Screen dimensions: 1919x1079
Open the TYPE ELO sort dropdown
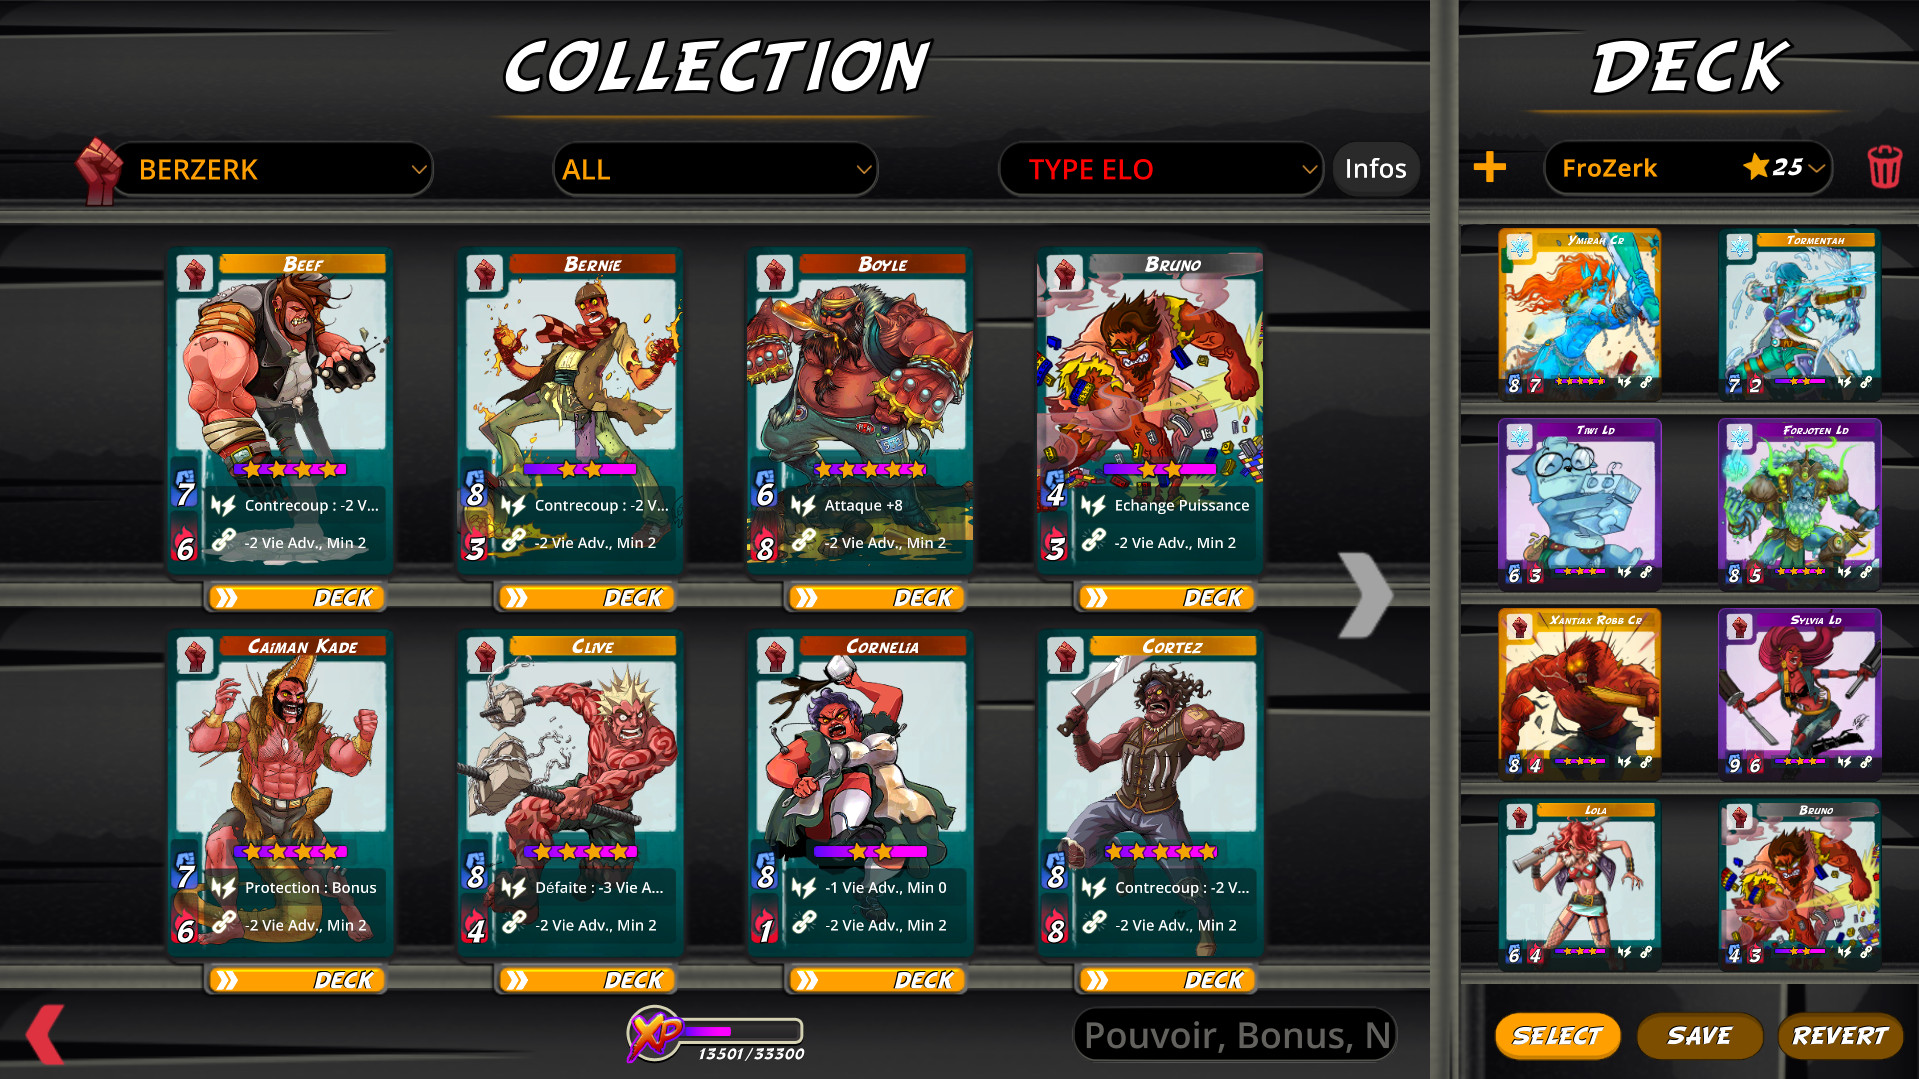(x=1161, y=170)
